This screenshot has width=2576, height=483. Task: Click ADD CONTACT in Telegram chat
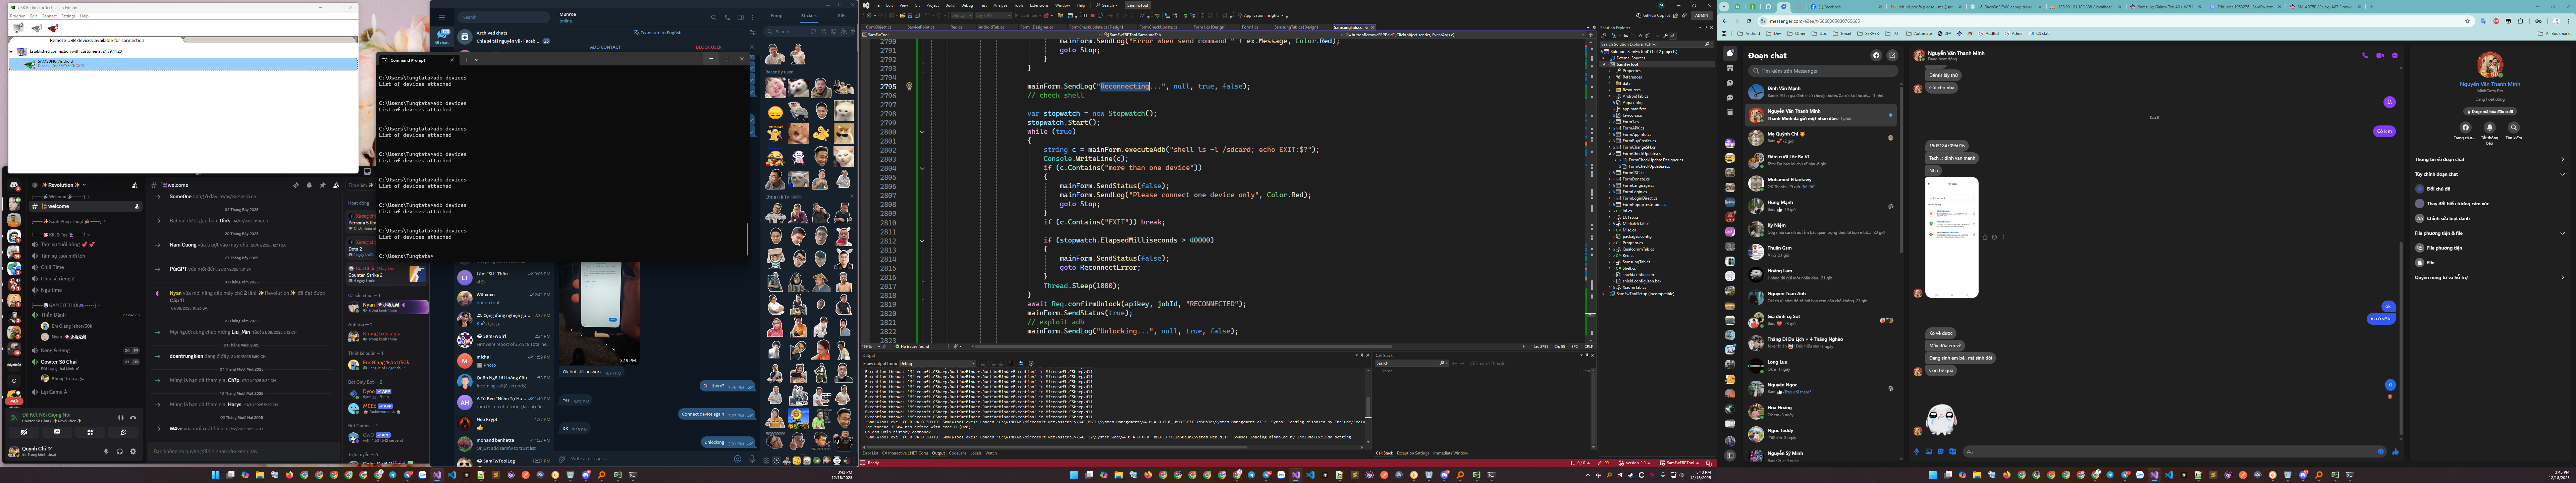[x=605, y=47]
